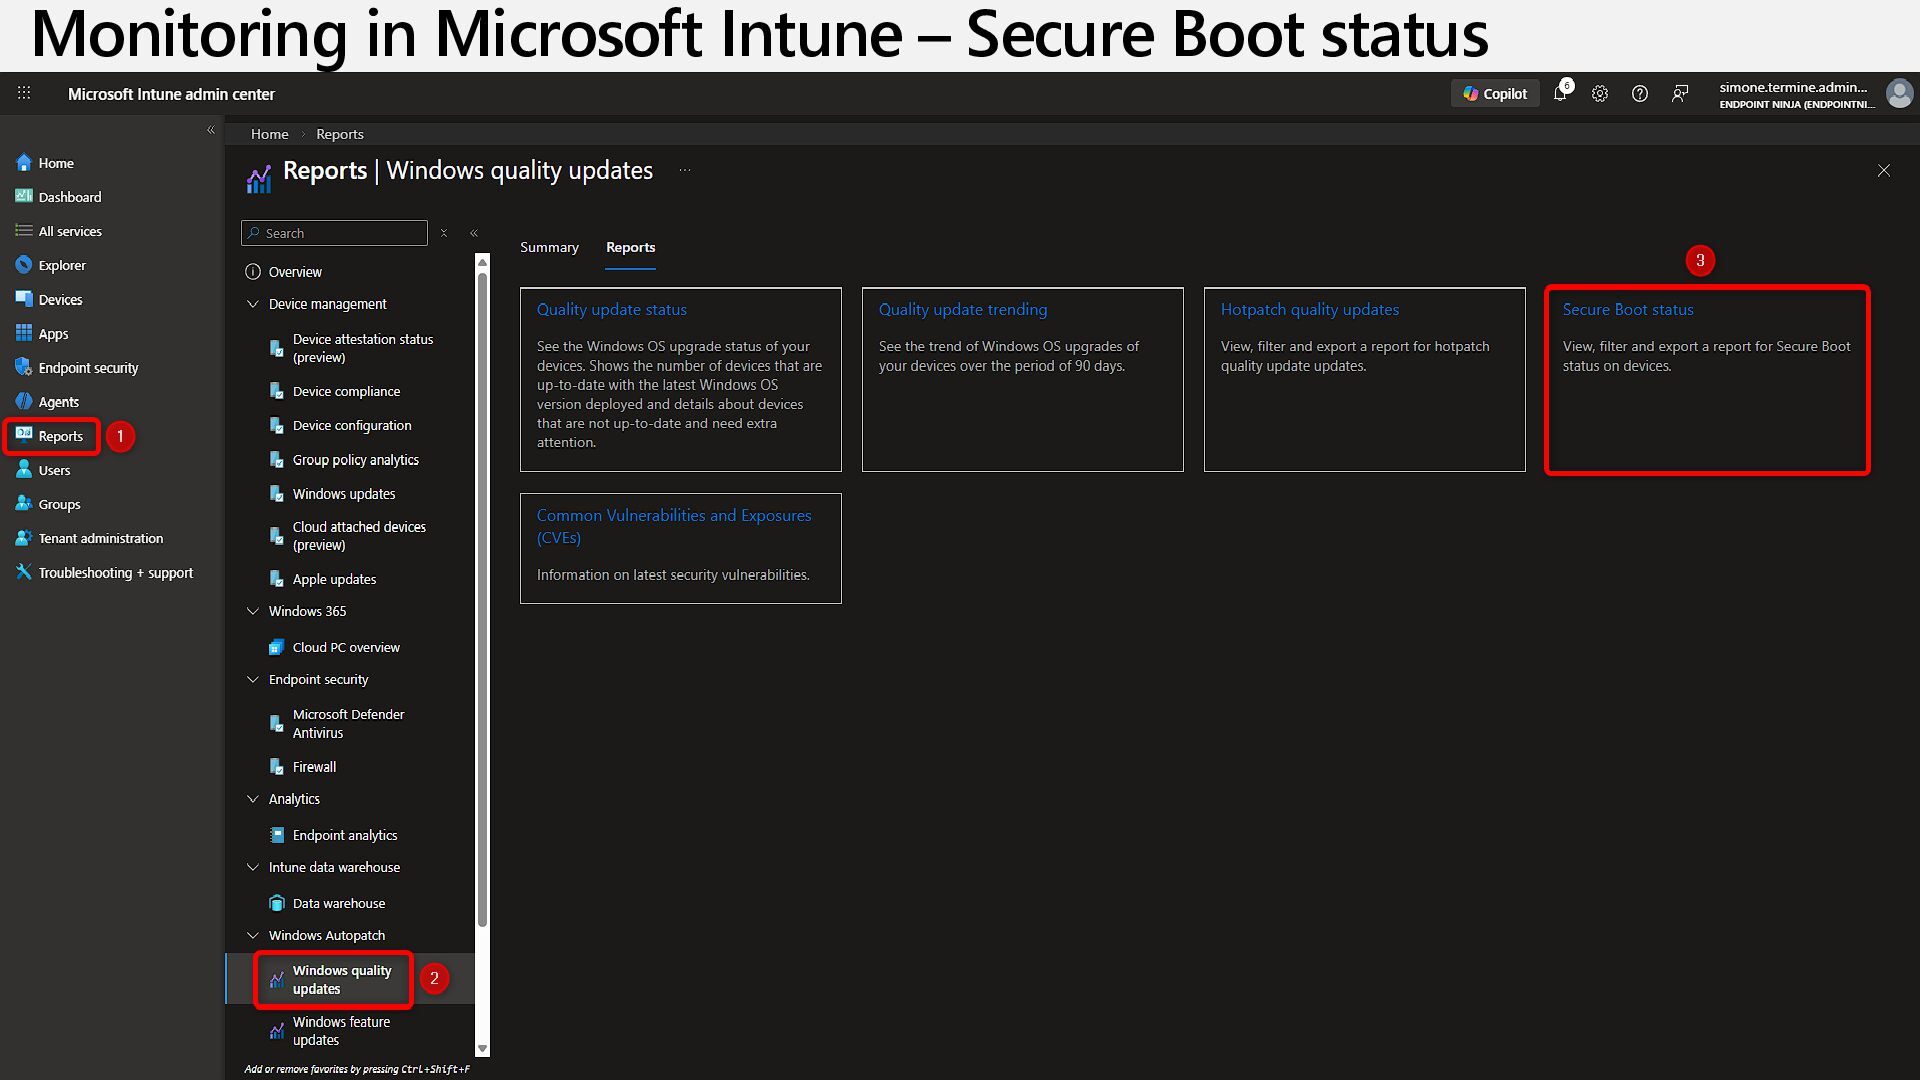Open the settings gear icon

[1600, 94]
